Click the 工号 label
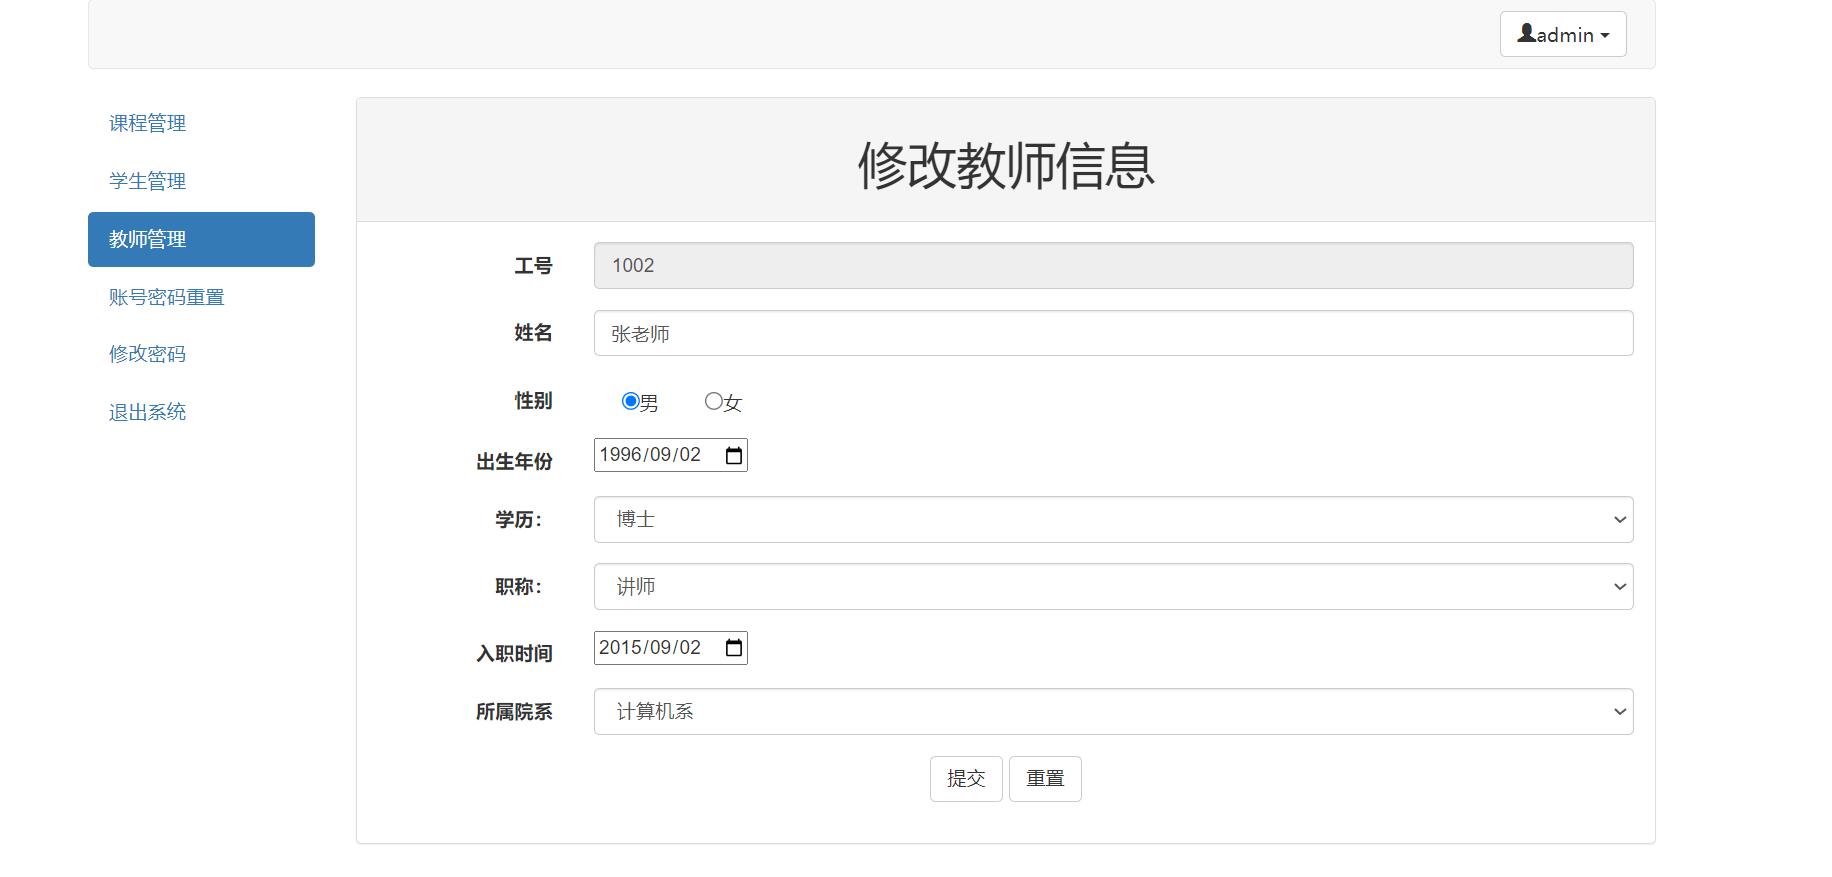This screenshot has height=877, width=1832. 533,266
